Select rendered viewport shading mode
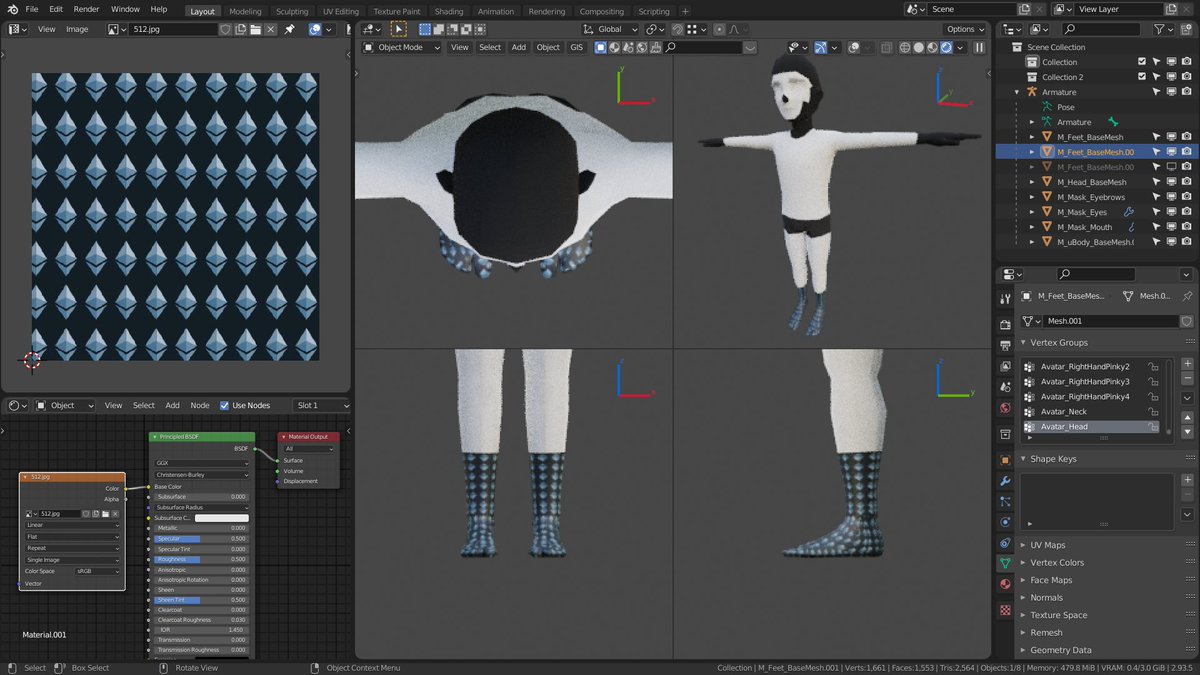1200x675 pixels. point(946,47)
